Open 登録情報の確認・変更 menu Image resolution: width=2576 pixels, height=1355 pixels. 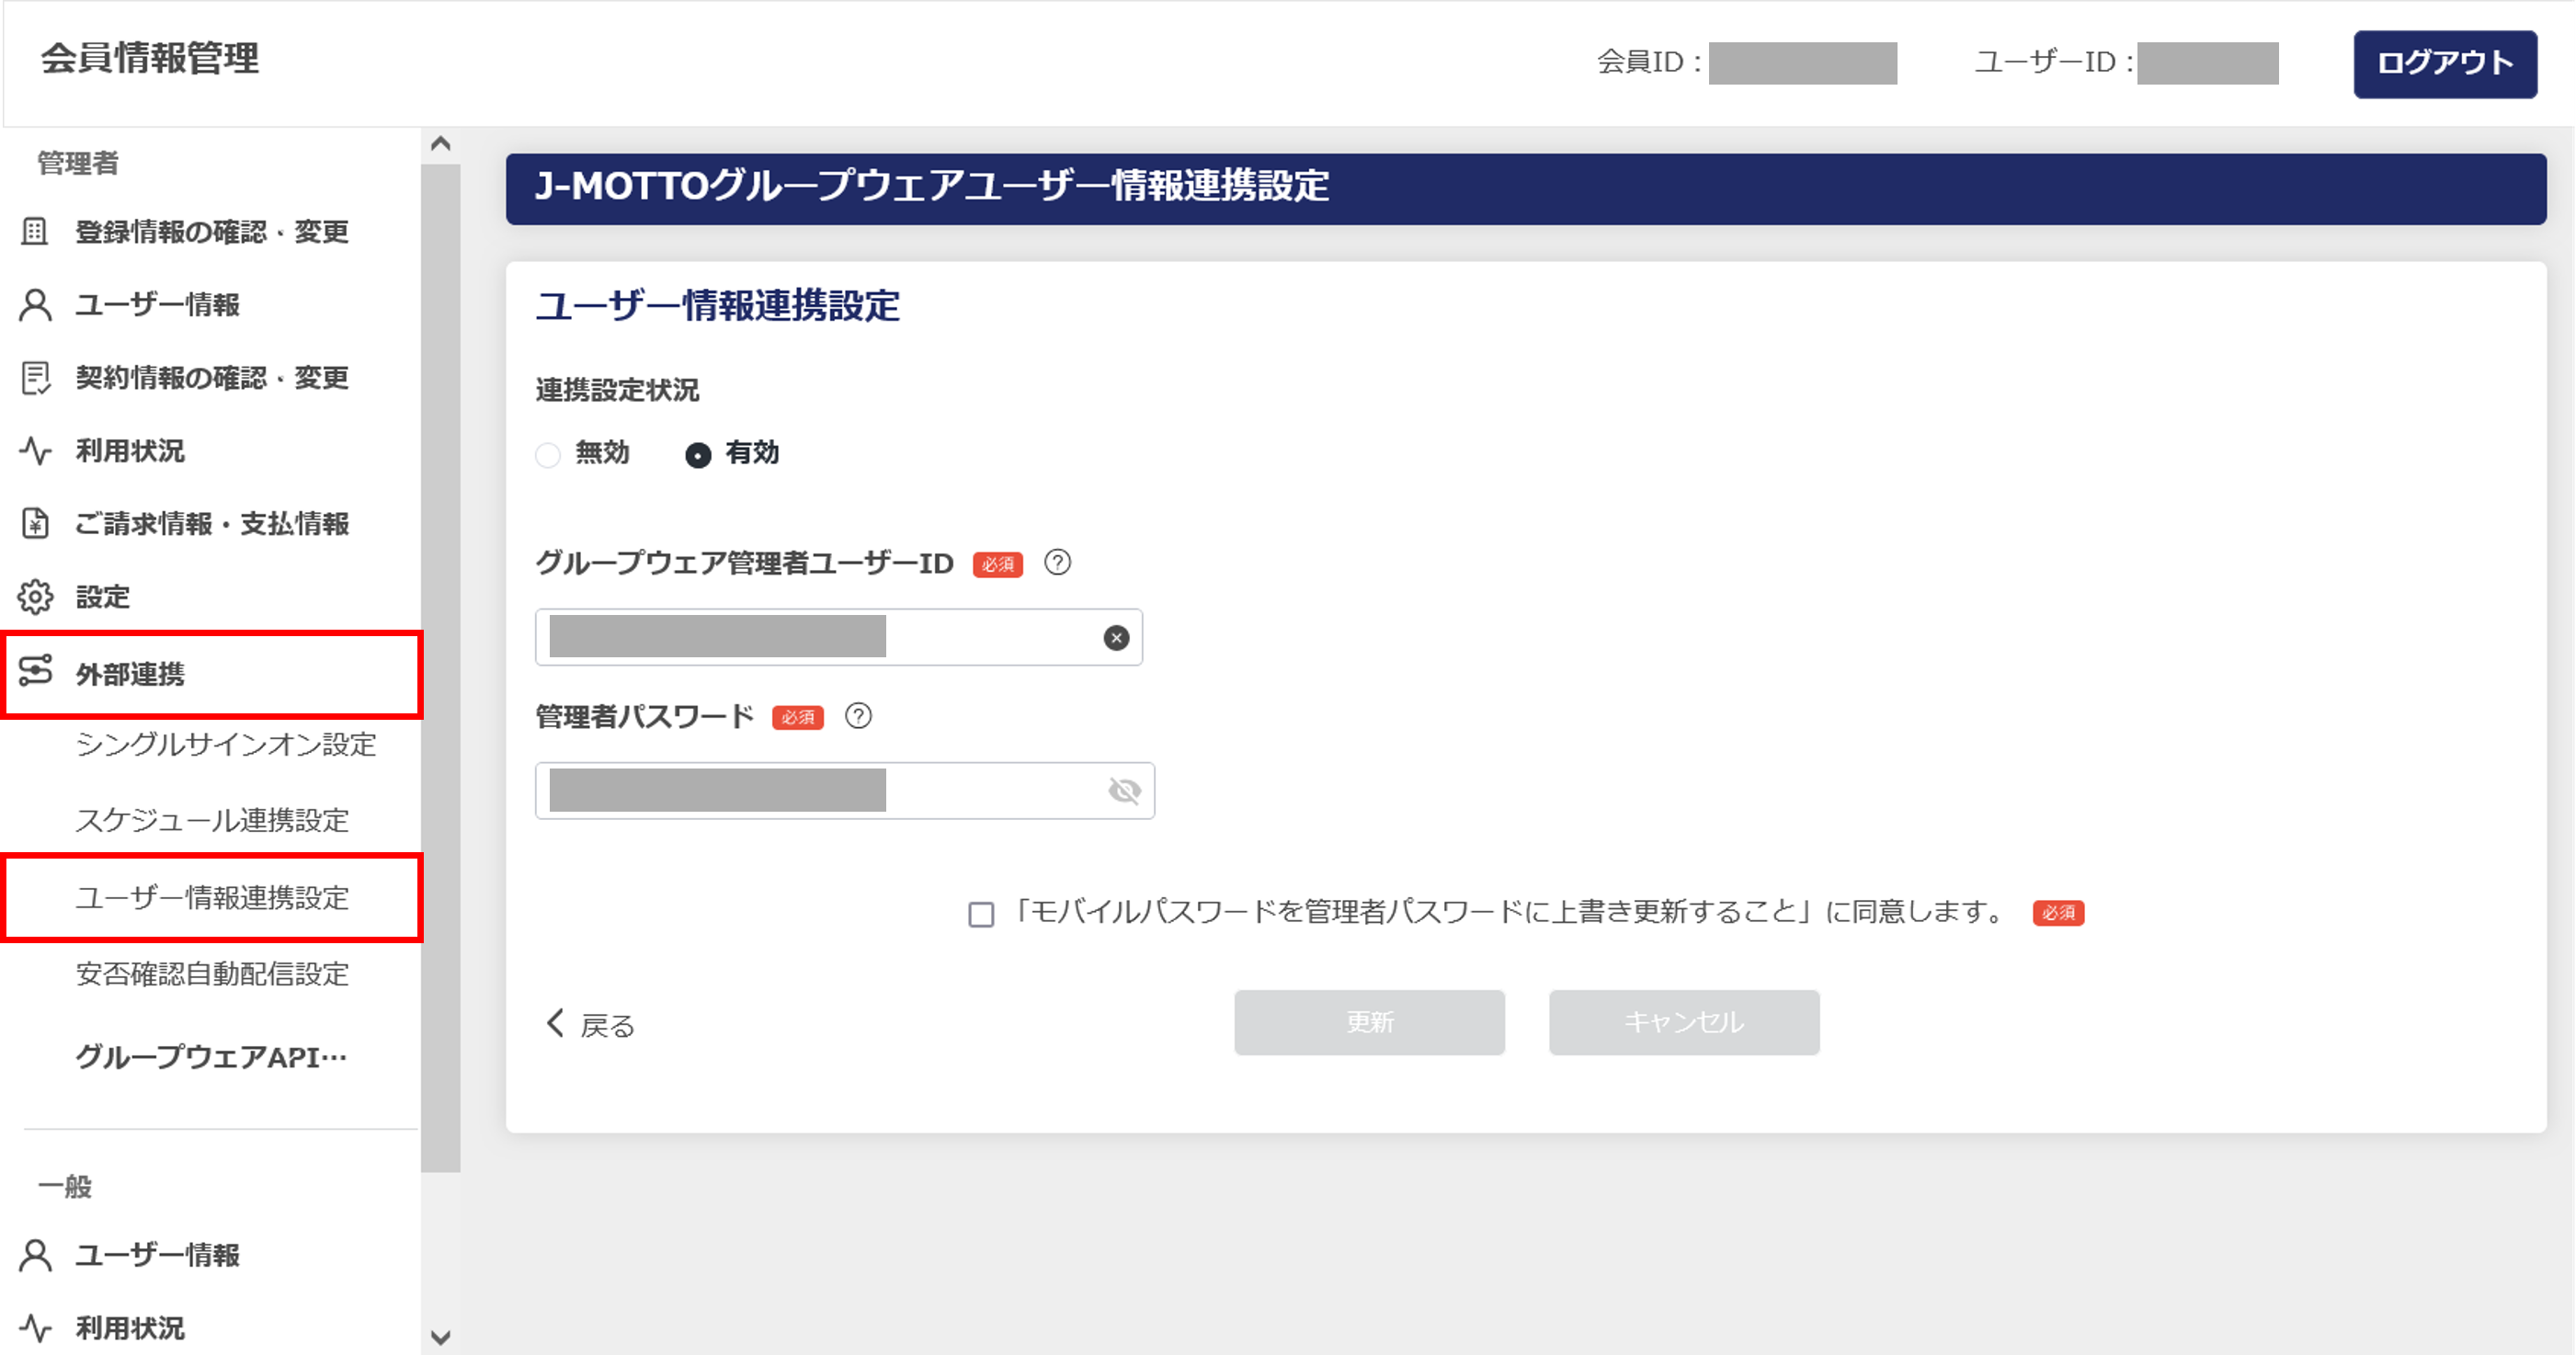(211, 232)
